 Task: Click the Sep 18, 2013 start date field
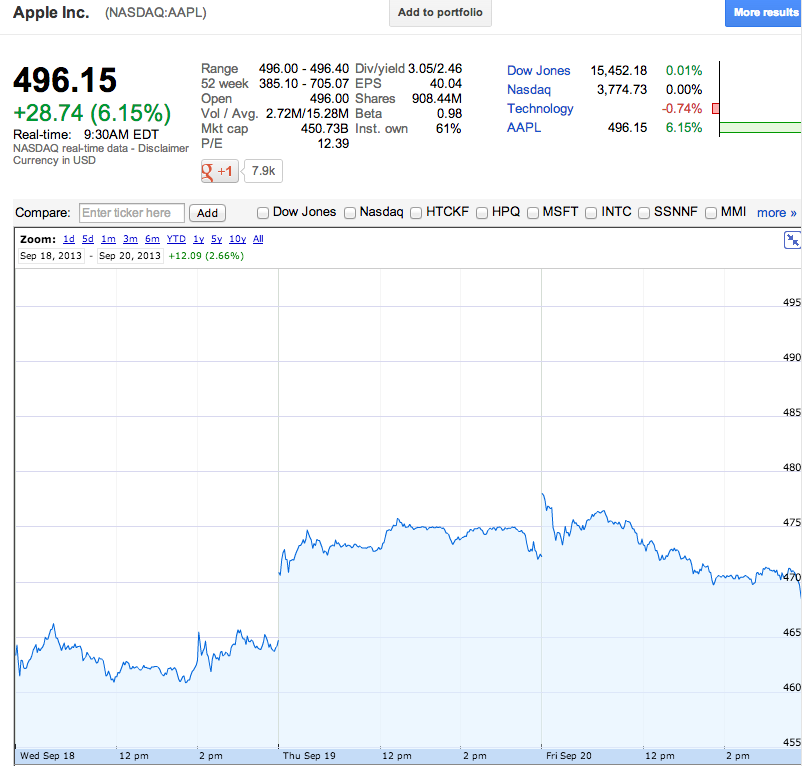(51, 256)
